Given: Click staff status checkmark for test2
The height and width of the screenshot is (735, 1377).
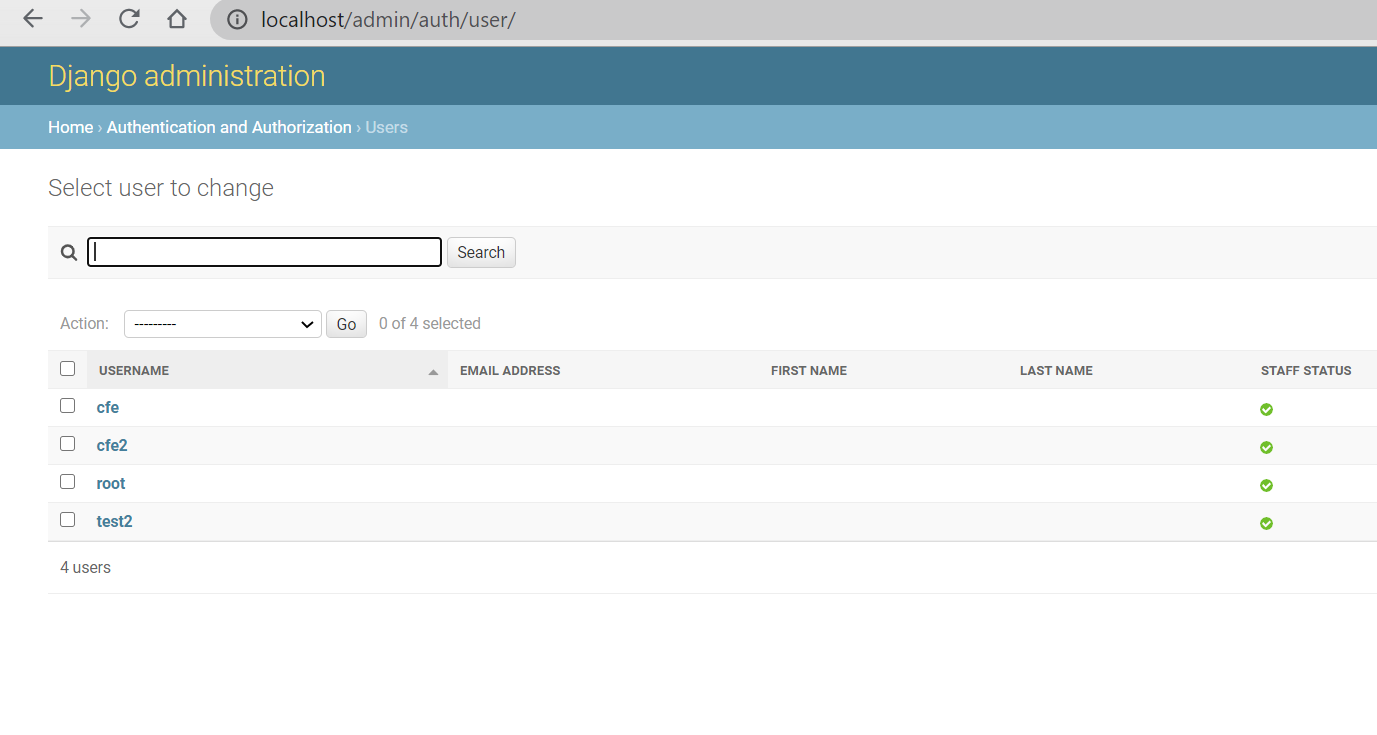Looking at the screenshot, I should tap(1266, 523).
